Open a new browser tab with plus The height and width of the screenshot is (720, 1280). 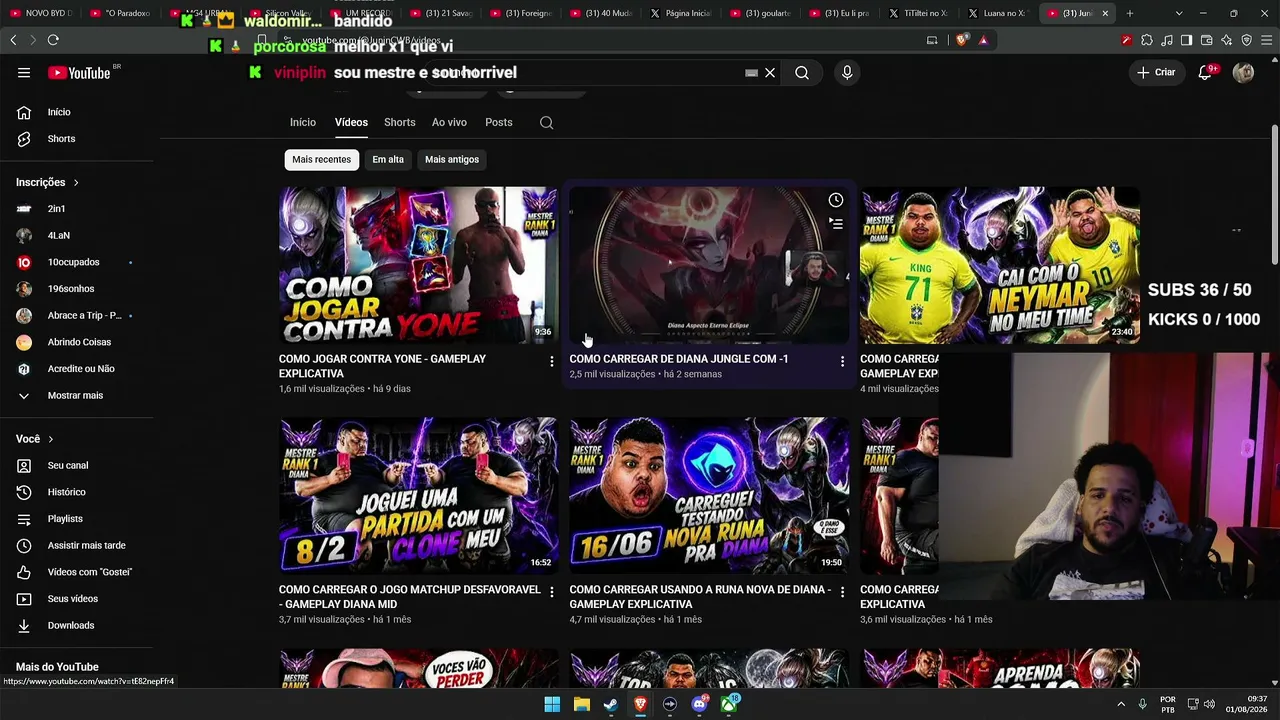1130,13
